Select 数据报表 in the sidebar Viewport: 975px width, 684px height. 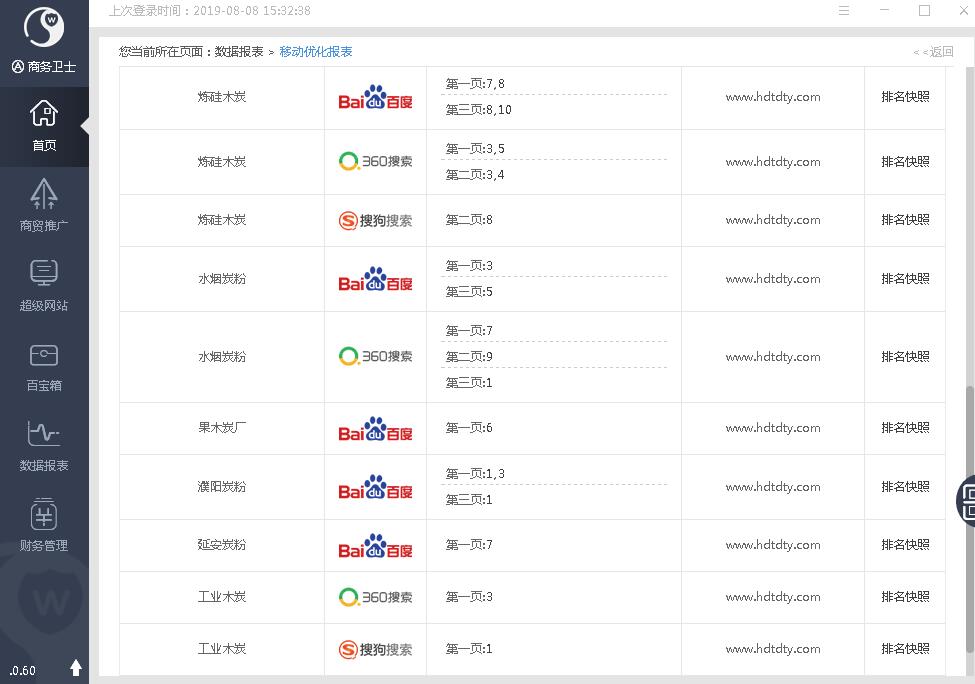[x=44, y=445]
